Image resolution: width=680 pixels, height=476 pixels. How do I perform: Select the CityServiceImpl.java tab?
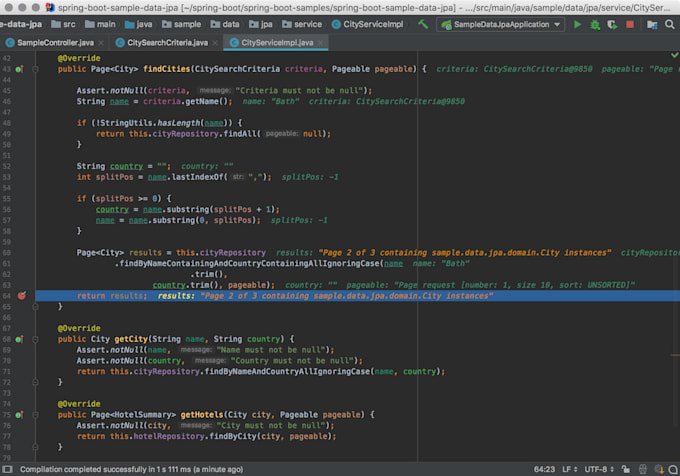point(277,42)
